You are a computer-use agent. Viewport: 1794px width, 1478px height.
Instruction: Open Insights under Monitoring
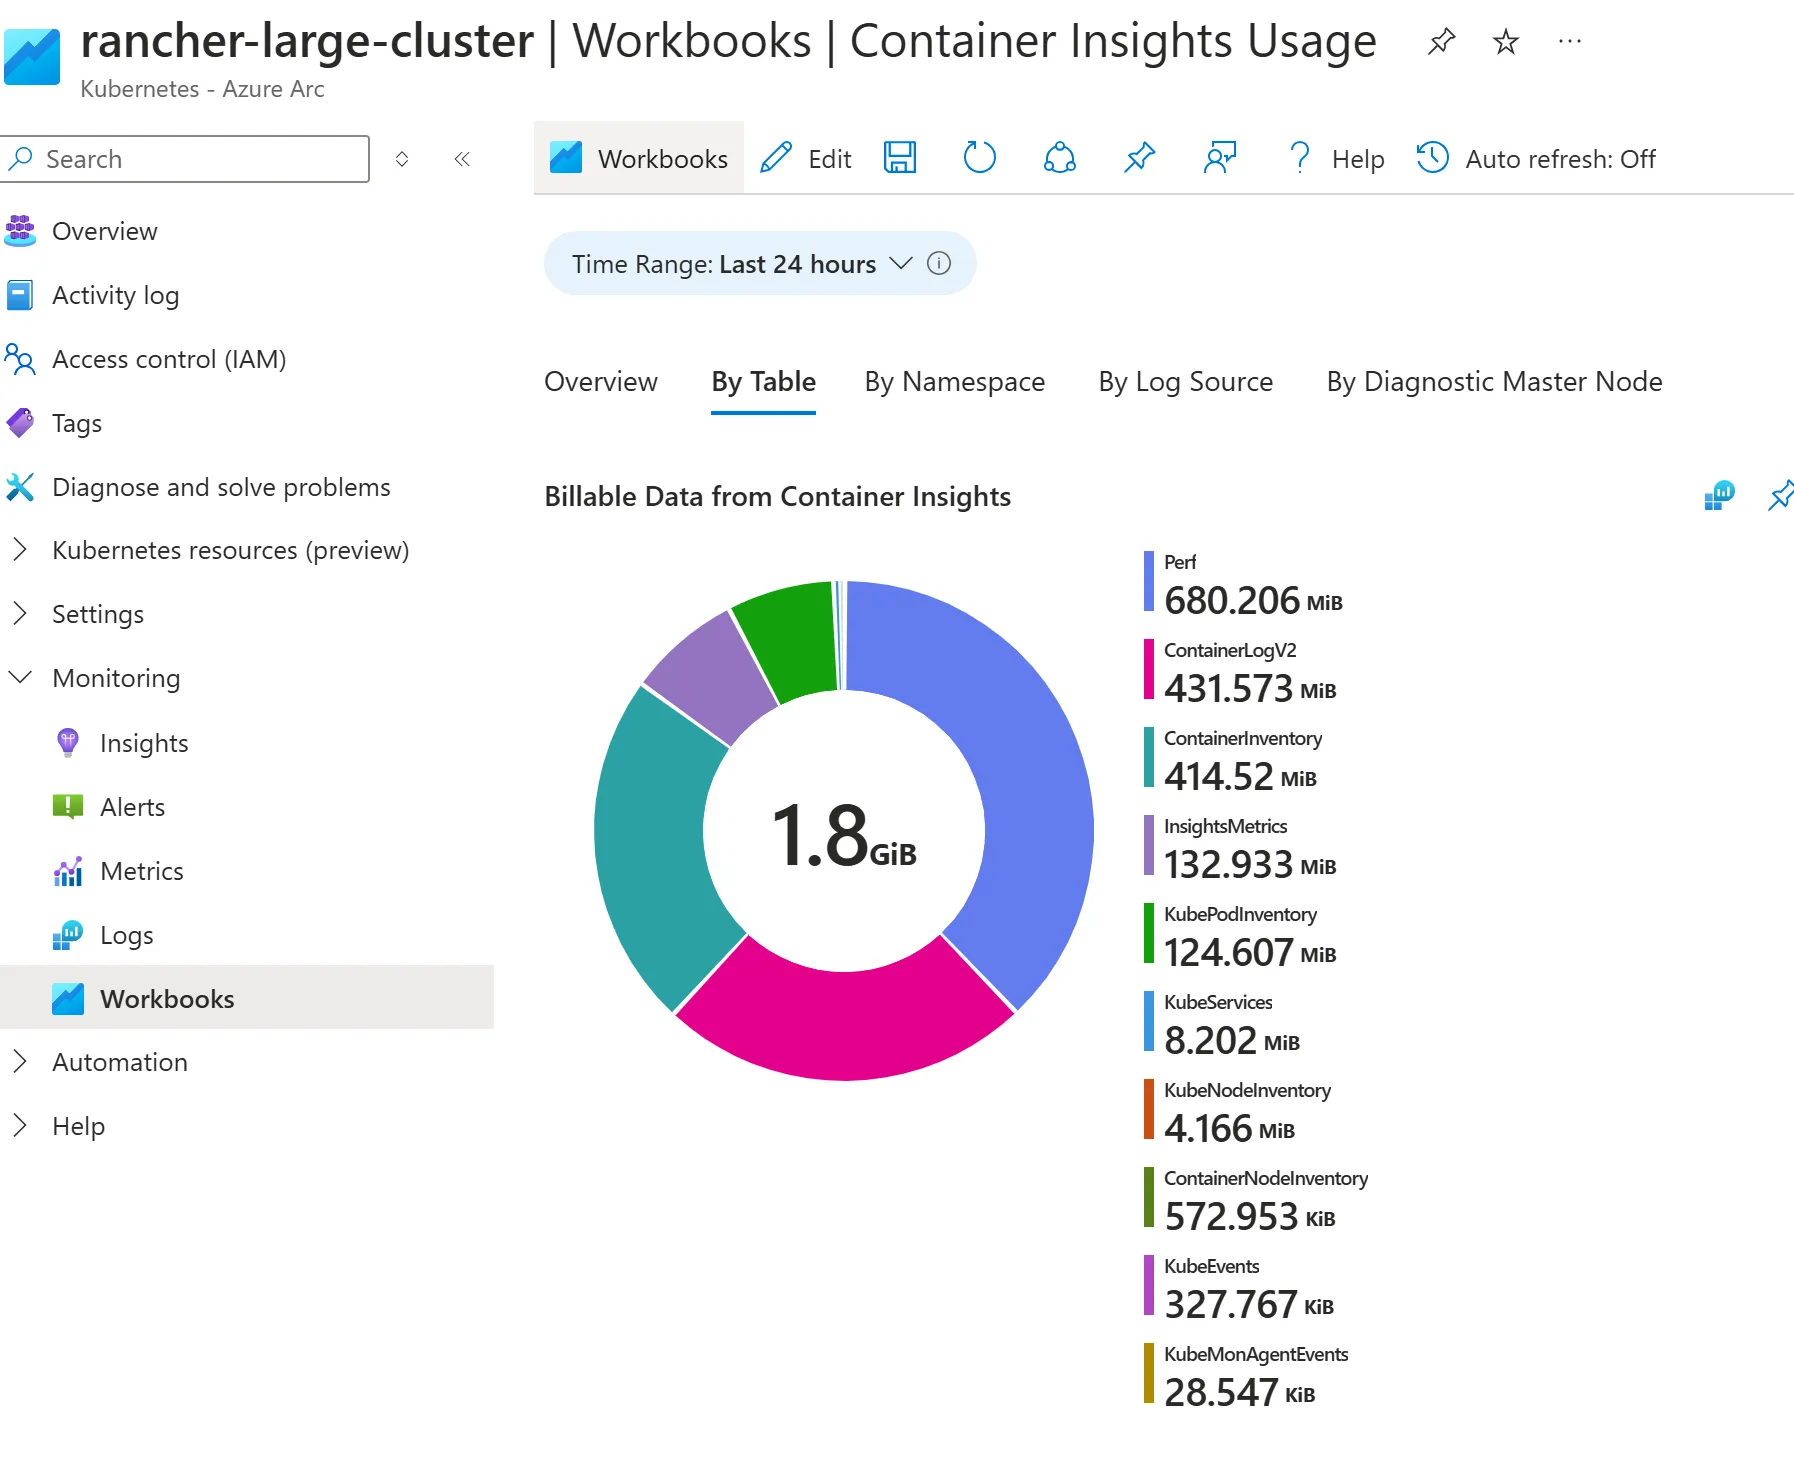(x=144, y=743)
